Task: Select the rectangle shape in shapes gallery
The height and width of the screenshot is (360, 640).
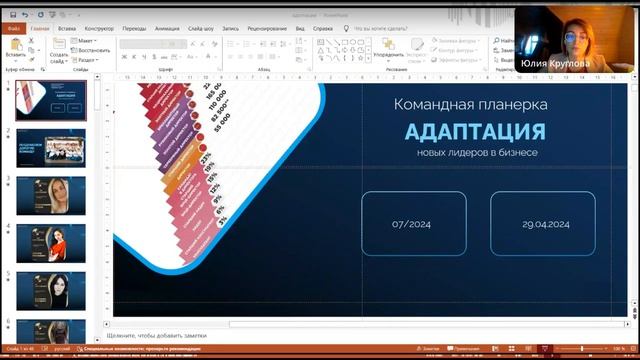Action: pos(345,42)
